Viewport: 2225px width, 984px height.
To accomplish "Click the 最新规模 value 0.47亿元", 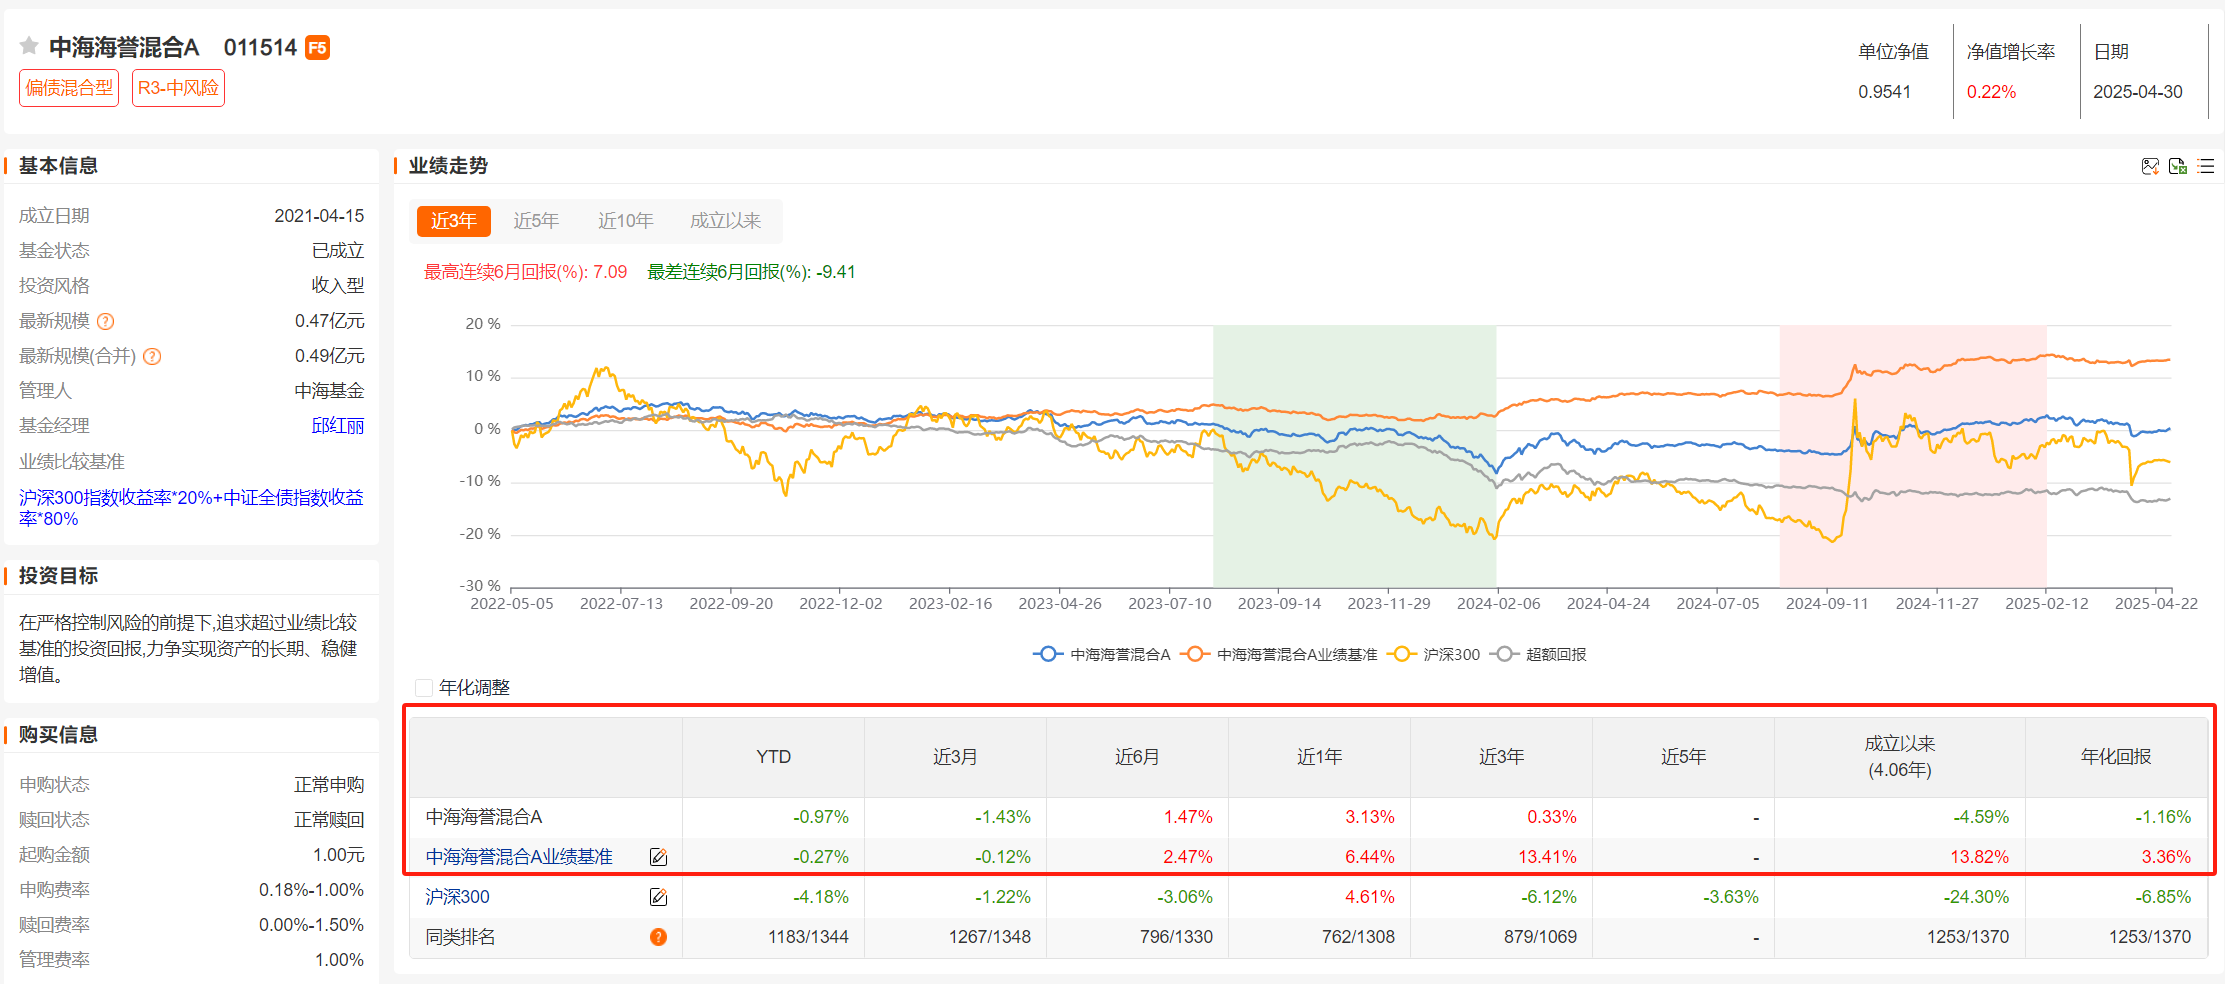I will click(x=329, y=321).
